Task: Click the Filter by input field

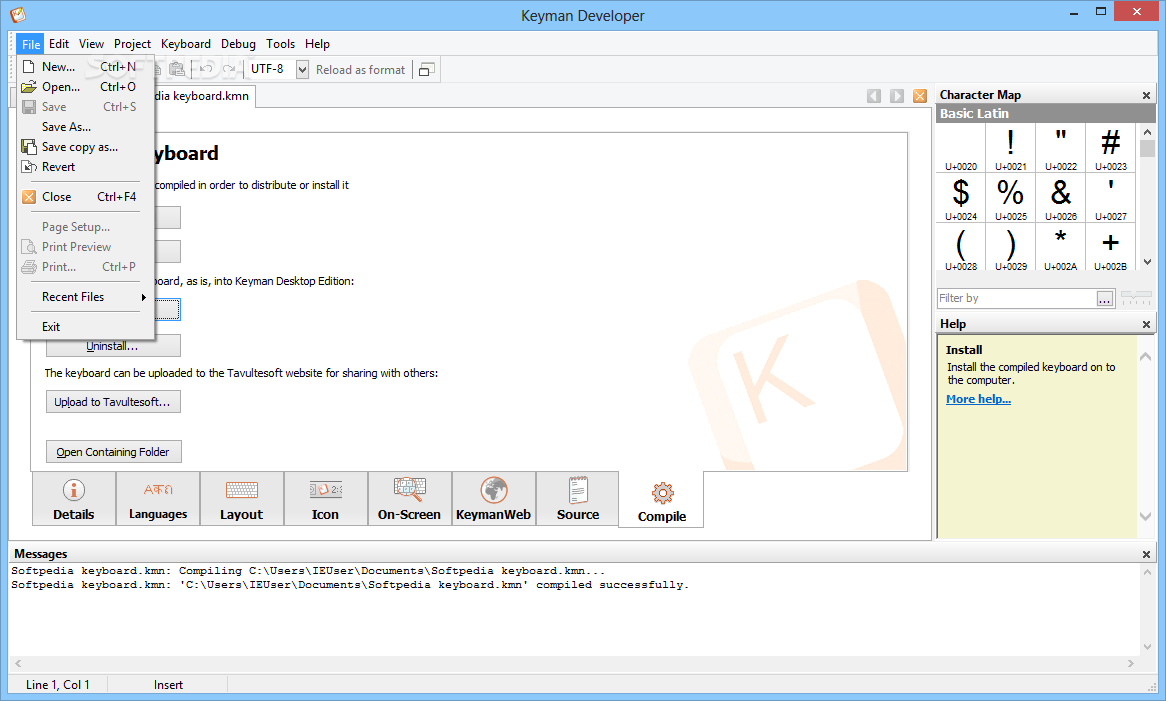Action: (1017, 298)
